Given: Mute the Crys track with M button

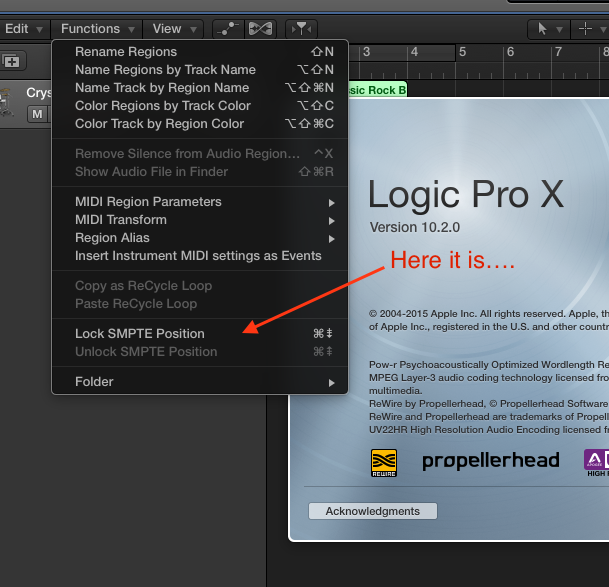Looking at the screenshot, I should 37,114.
